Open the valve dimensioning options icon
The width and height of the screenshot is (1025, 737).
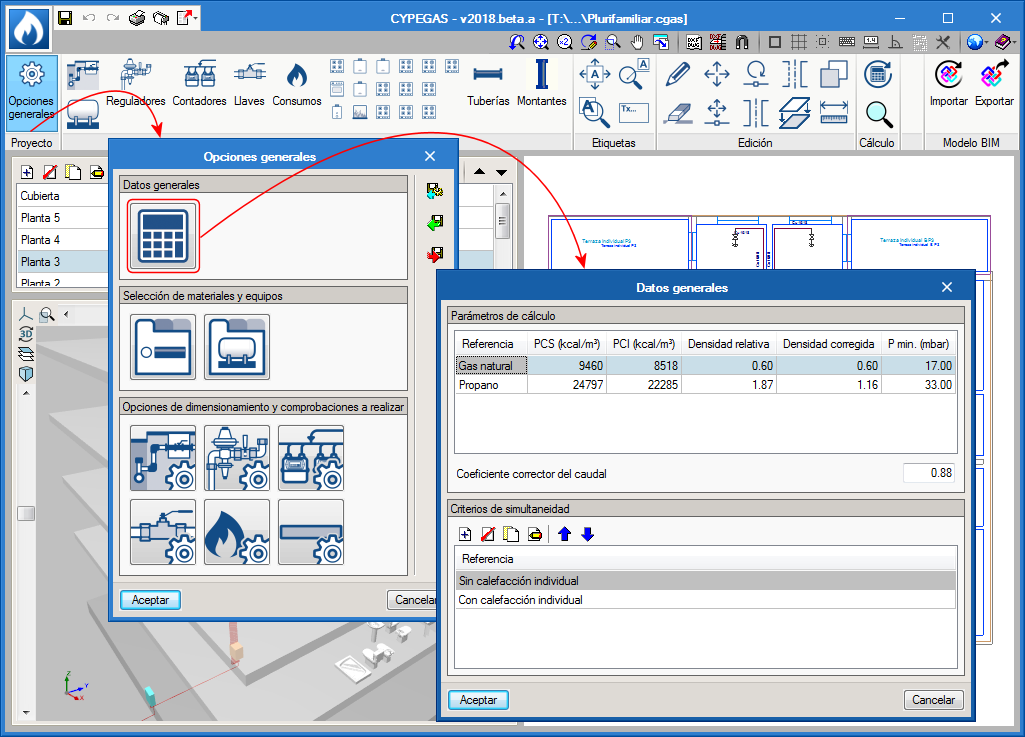163,532
